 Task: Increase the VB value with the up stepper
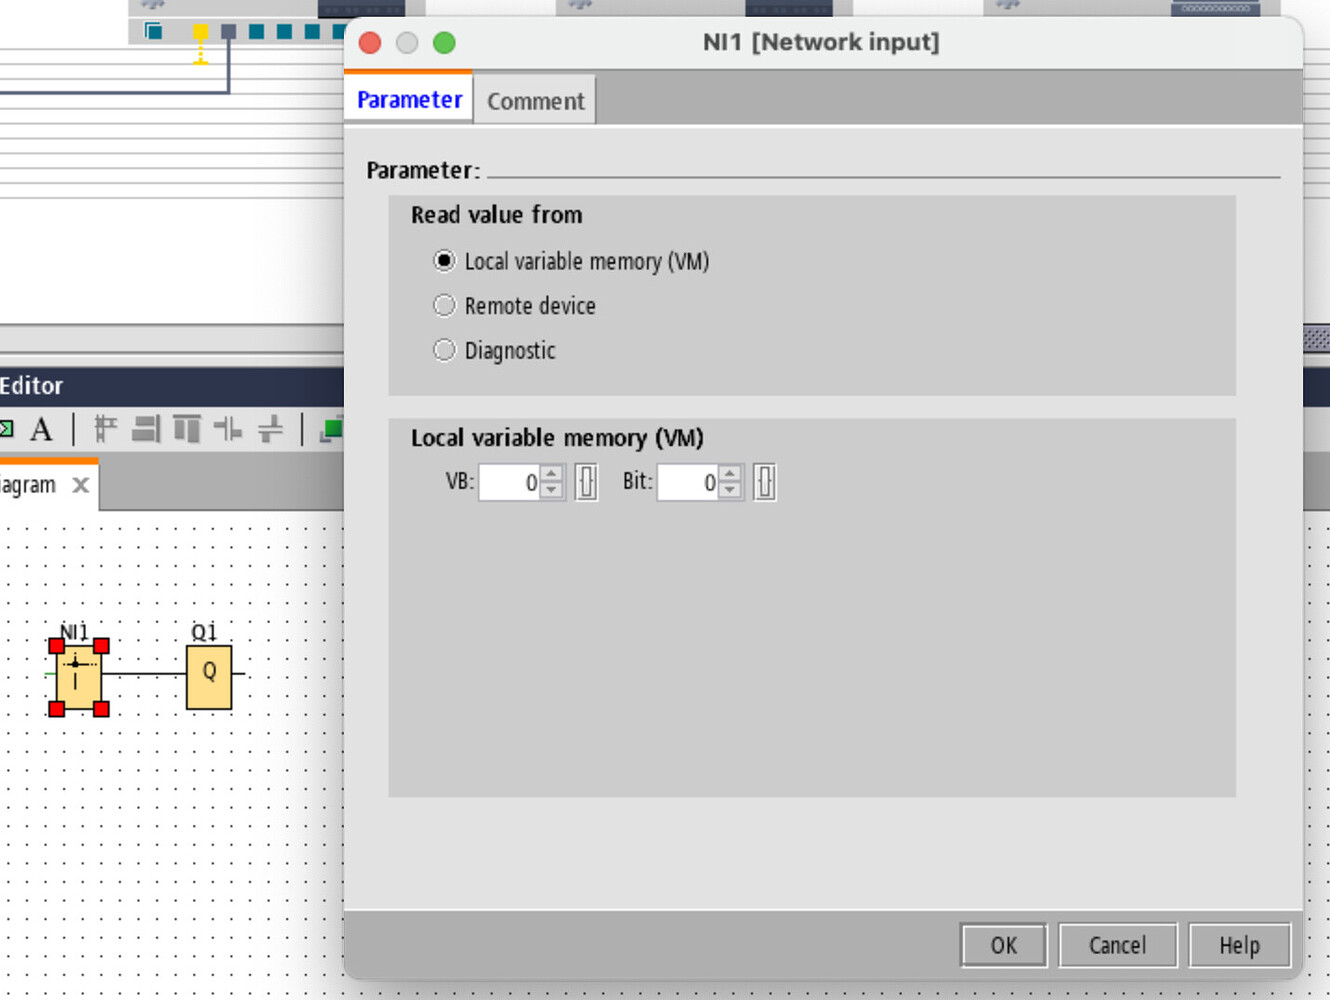click(549, 475)
